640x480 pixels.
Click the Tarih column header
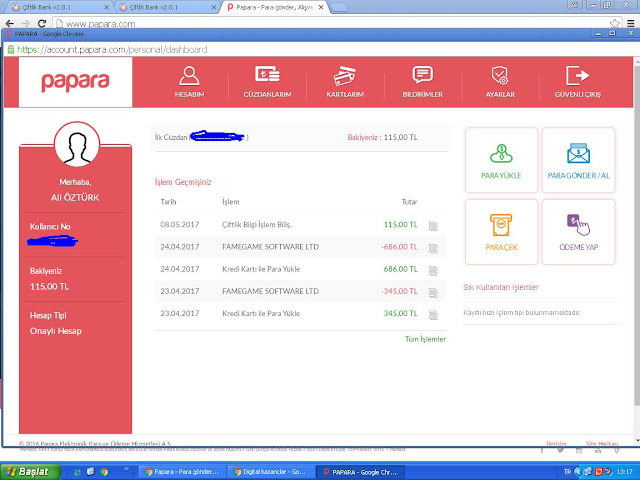pyautogui.click(x=168, y=202)
